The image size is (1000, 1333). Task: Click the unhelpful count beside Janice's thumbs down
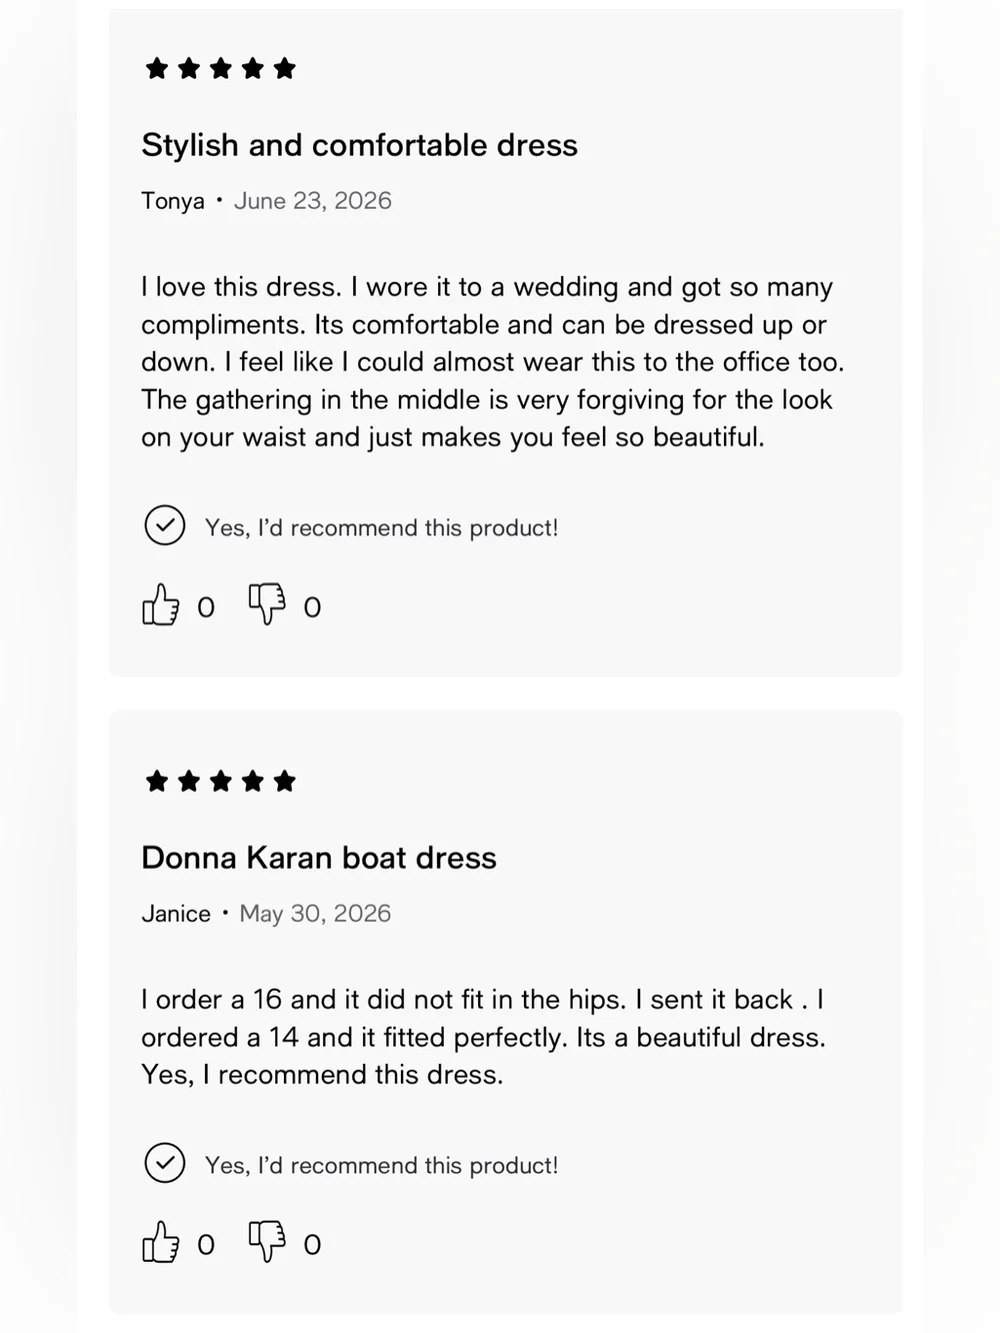(312, 1245)
